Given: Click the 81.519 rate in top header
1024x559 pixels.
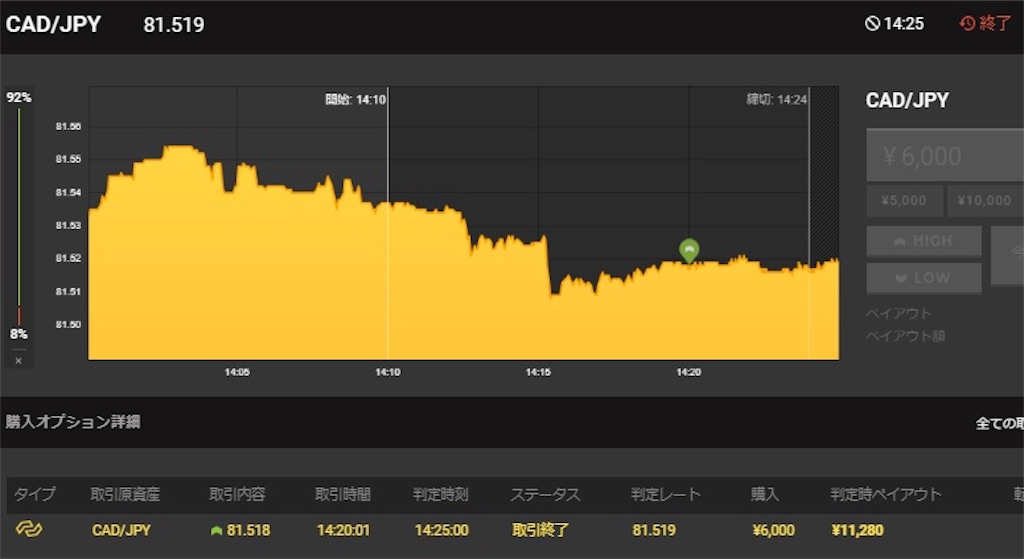Looking at the screenshot, I should (x=174, y=25).
